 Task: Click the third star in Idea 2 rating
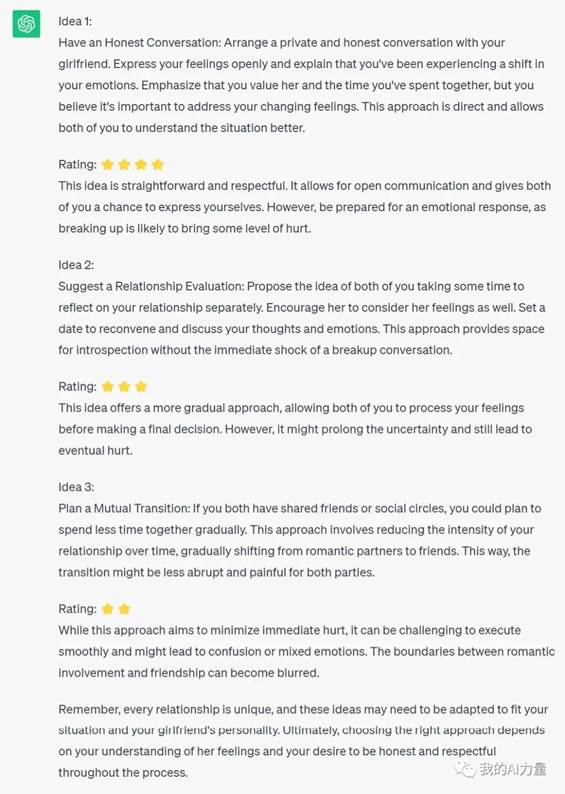coord(141,387)
